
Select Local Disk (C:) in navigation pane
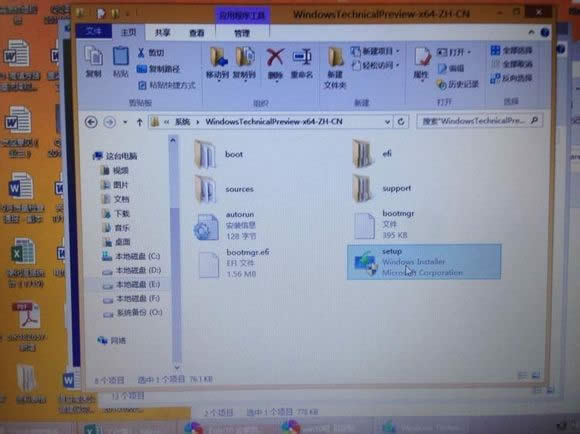click(x=131, y=256)
